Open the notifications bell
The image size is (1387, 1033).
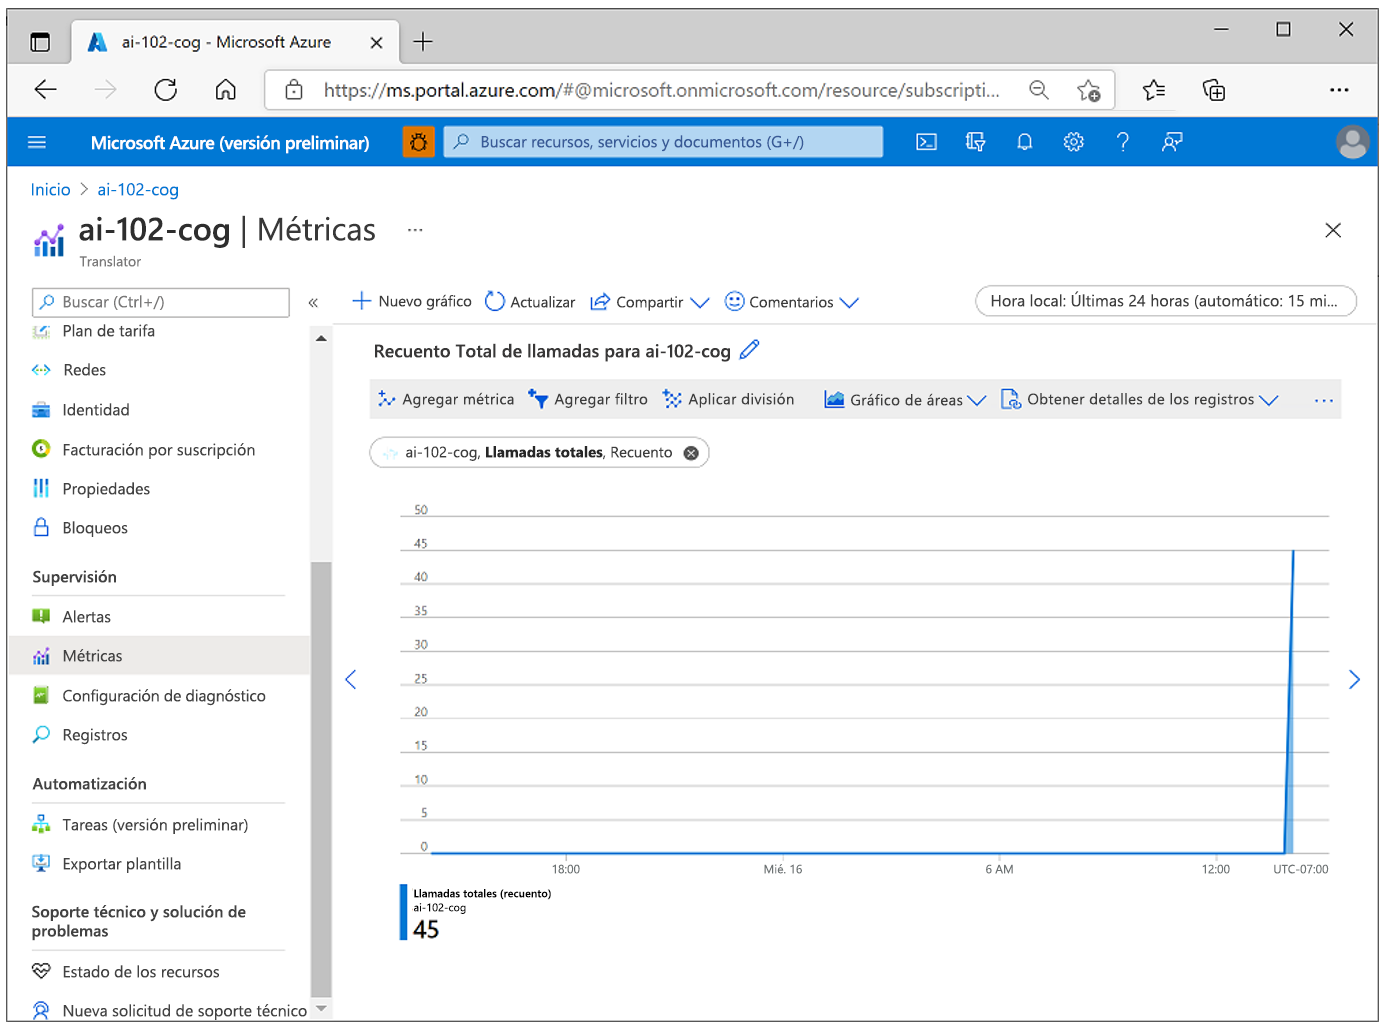(x=1025, y=142)
